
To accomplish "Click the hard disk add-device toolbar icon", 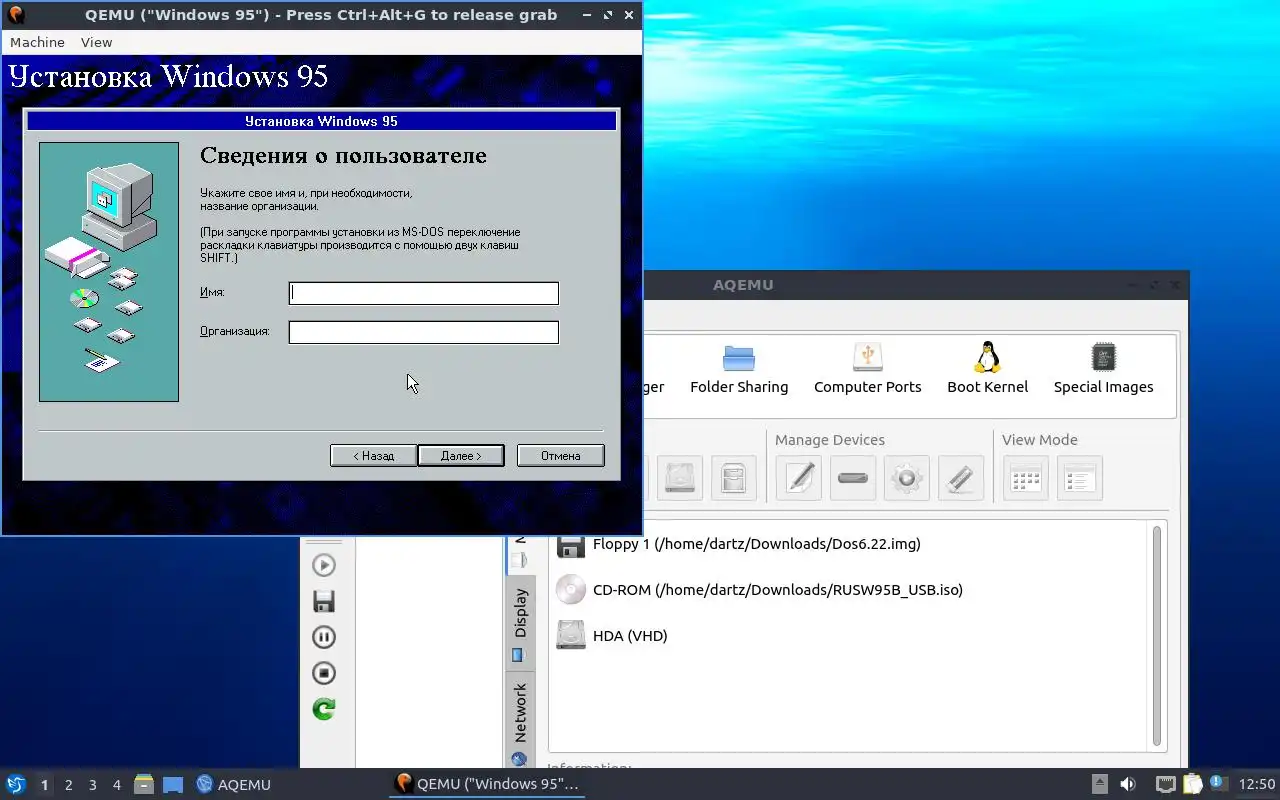I will 680,478.
